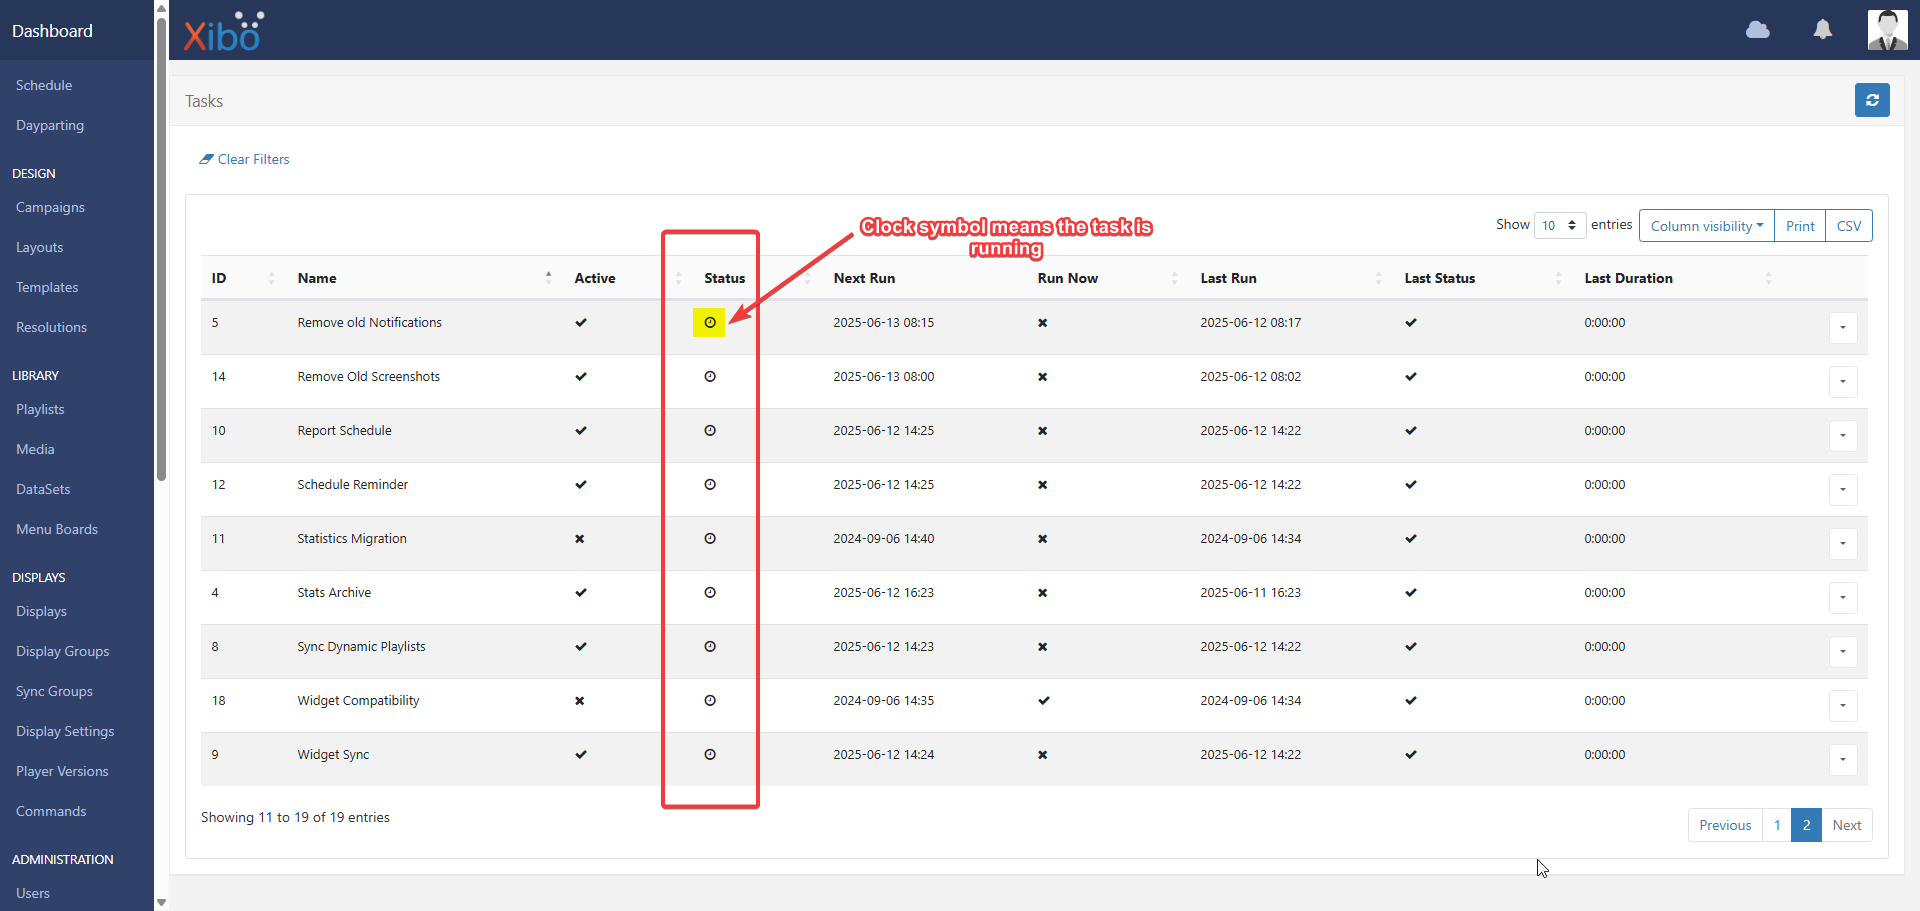This screenshot has width=1920, height=911.
Task: Open row menu for Widget Compatibility
Action: pos(1843,705)
